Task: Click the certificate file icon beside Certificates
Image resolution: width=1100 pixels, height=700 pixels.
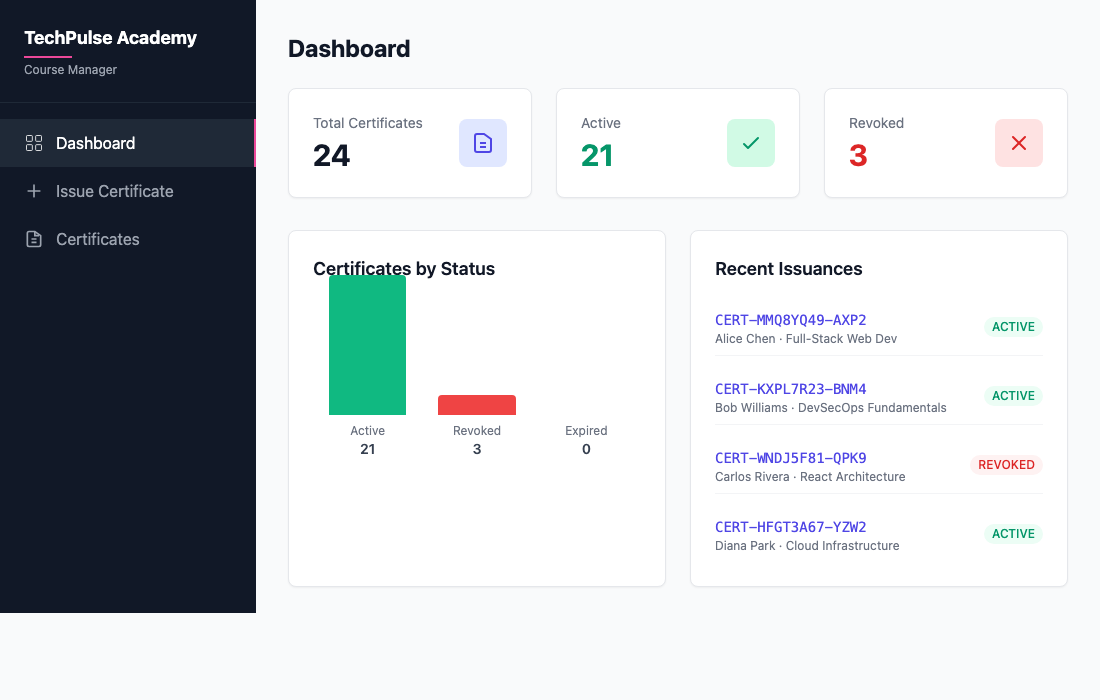Action: 33,239
